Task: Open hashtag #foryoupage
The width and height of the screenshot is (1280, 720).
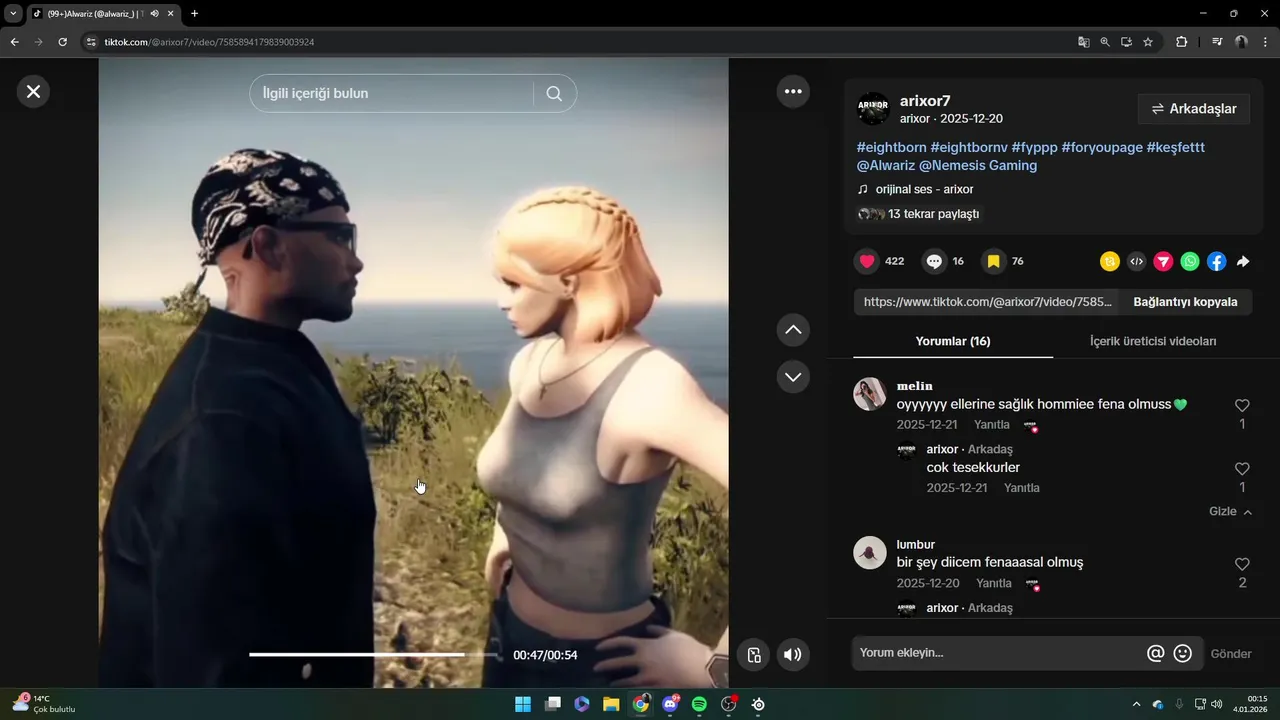Action: 1102,147
